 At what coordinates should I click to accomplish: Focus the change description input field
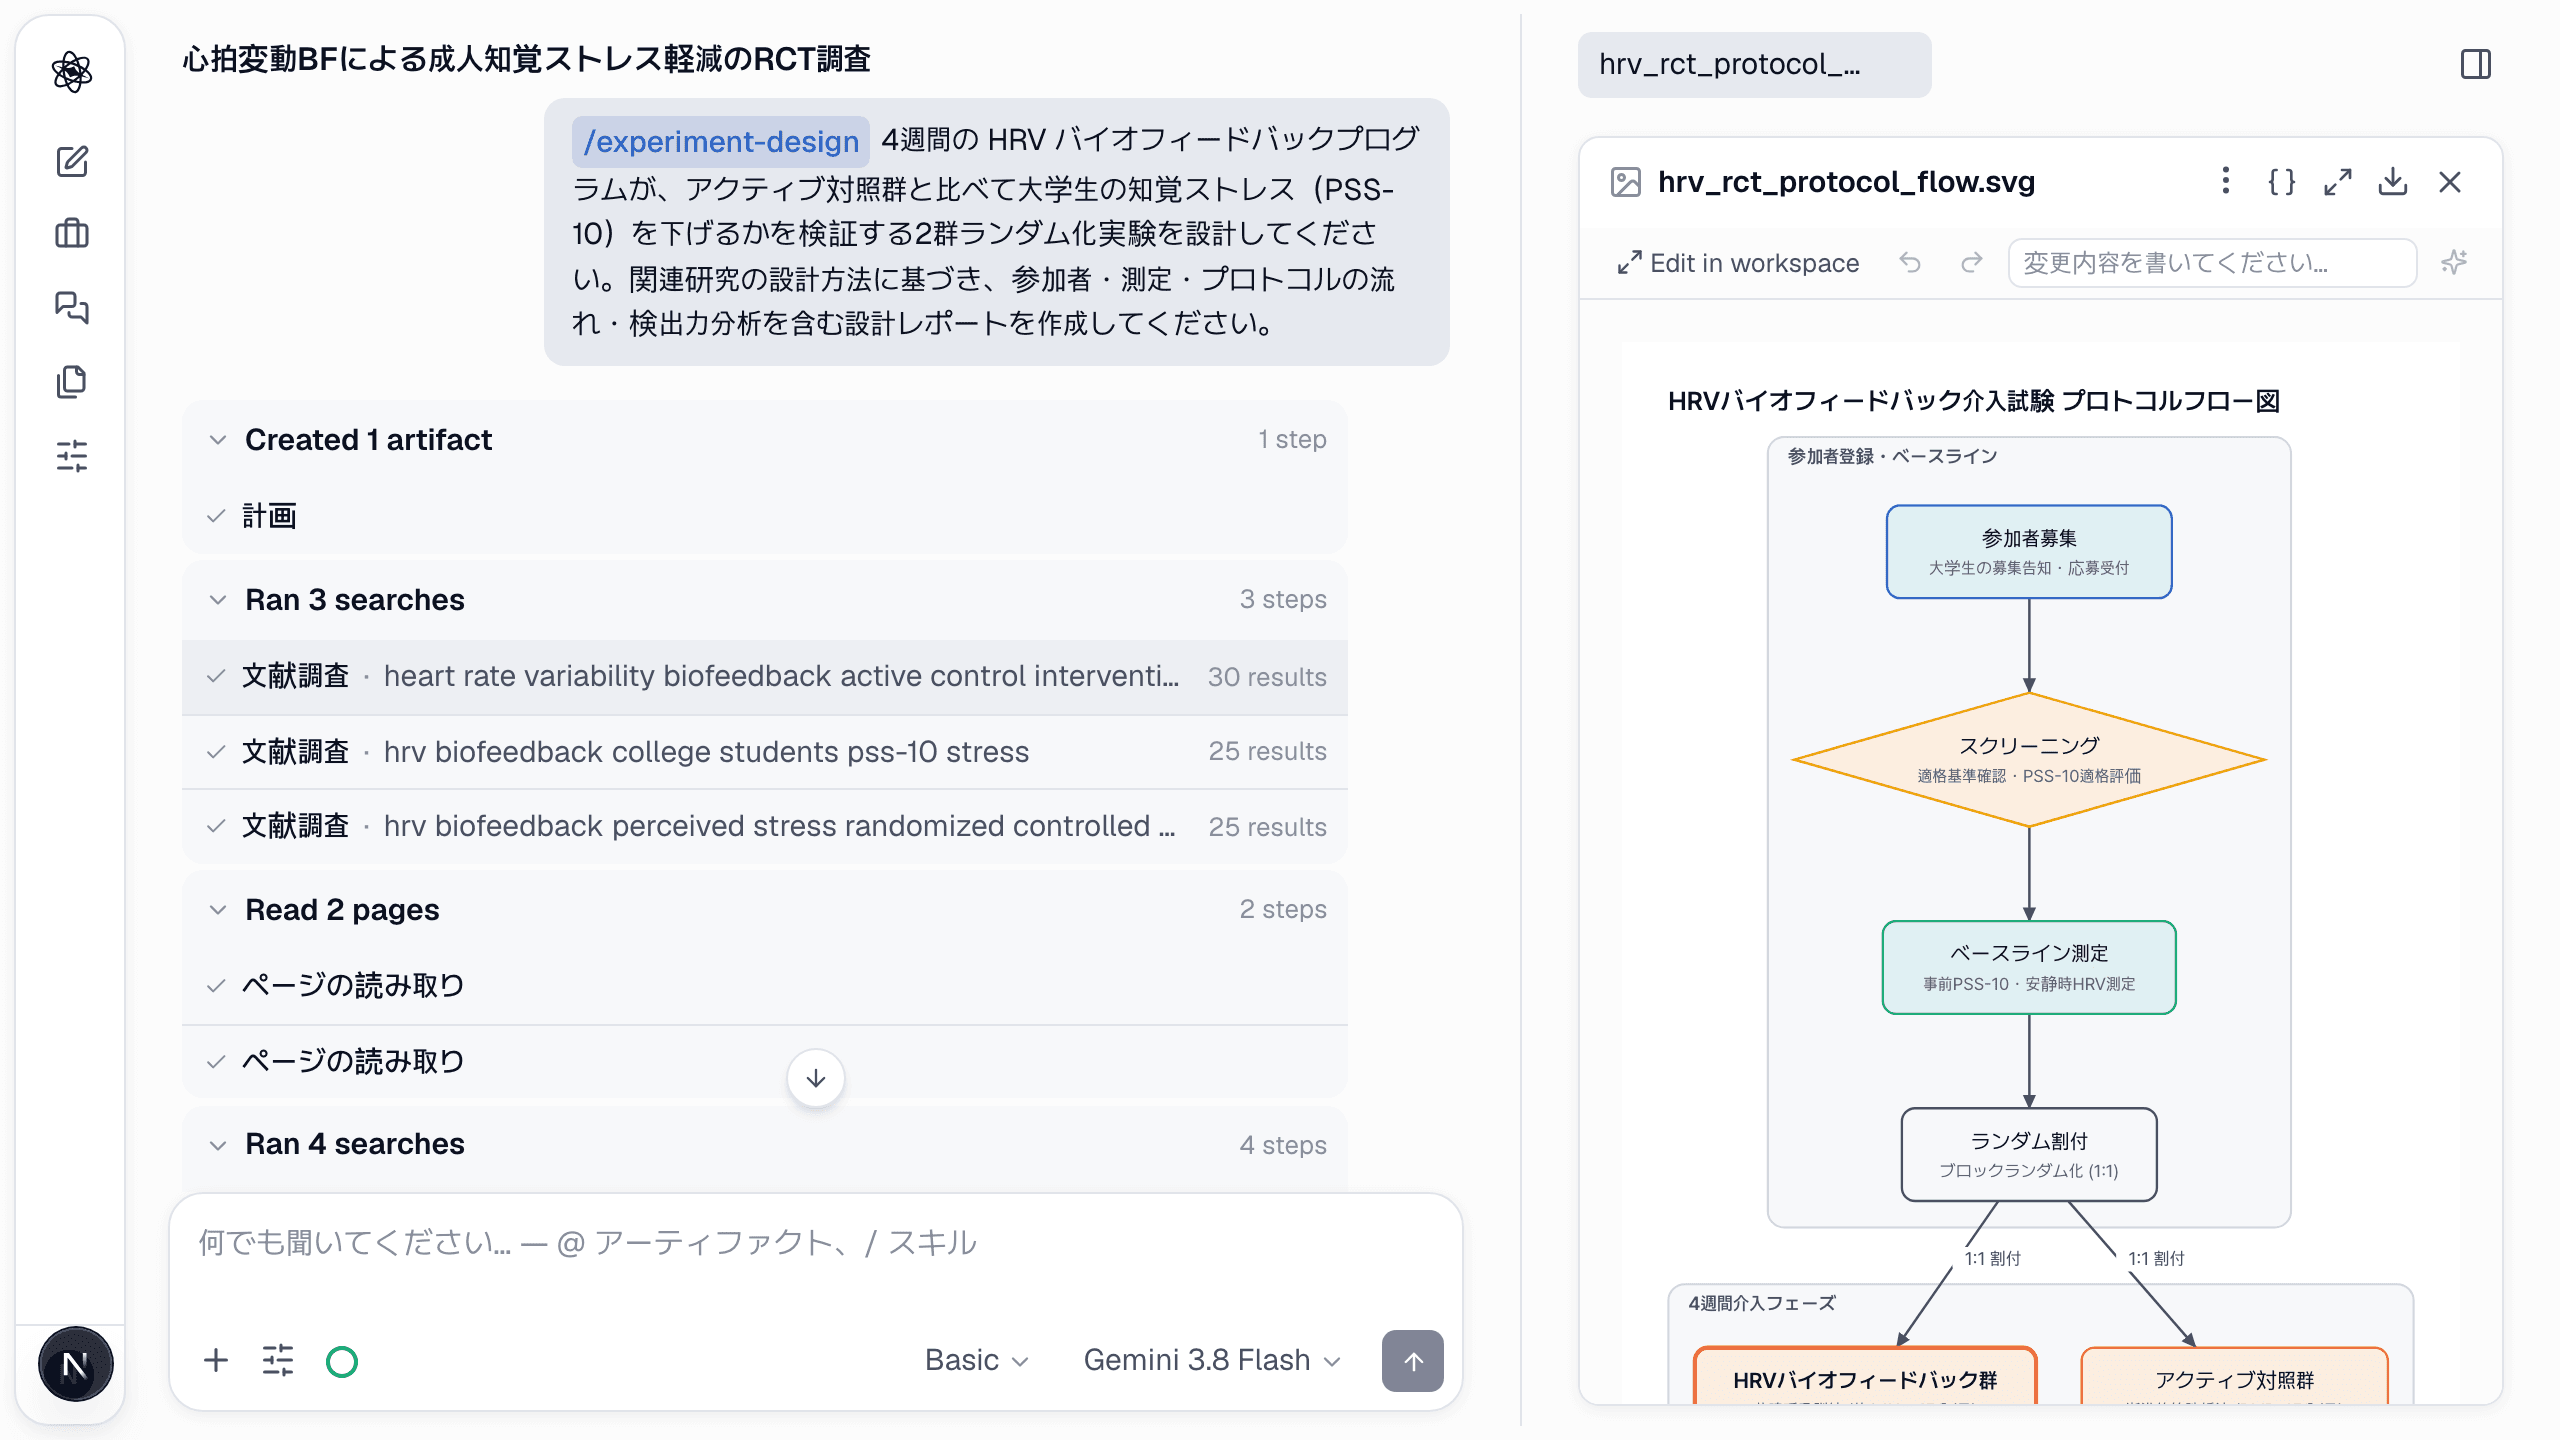[2212, 263]
